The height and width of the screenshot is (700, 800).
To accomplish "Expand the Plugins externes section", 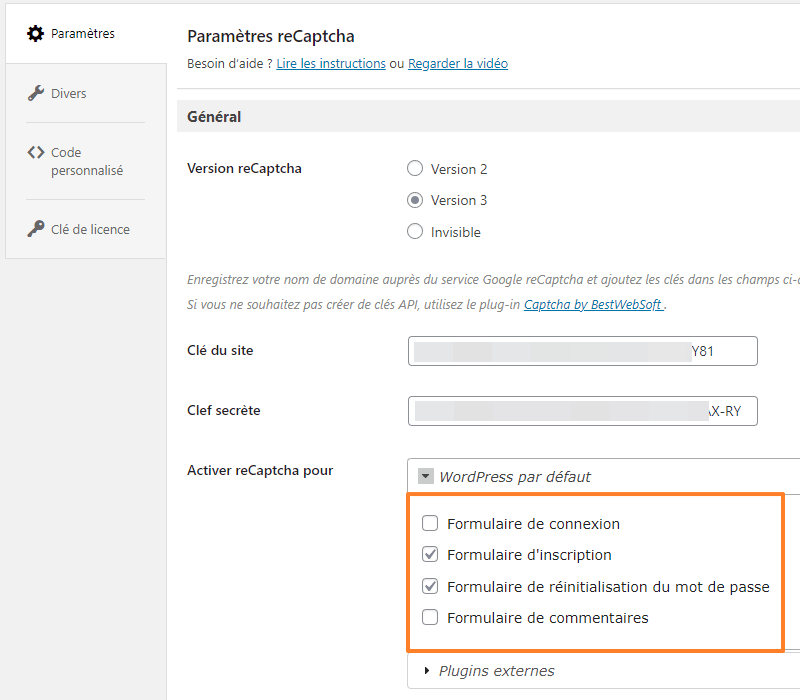I will pyautogui.click(x=497, y=671).
